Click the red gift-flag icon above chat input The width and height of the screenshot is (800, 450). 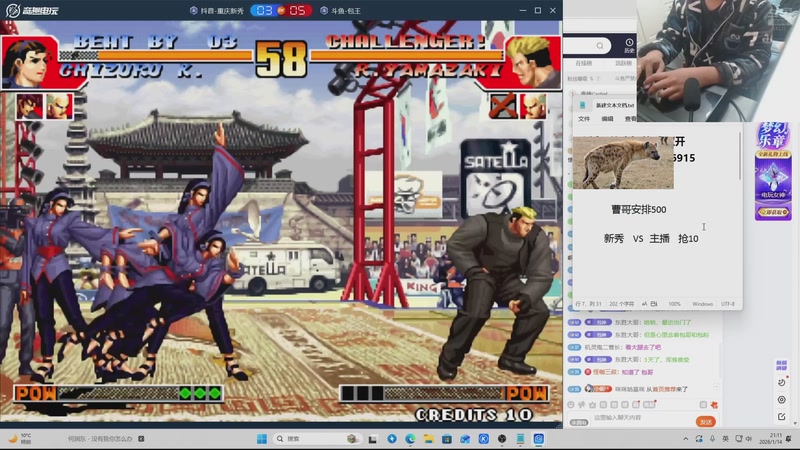(x=714, y=405)
